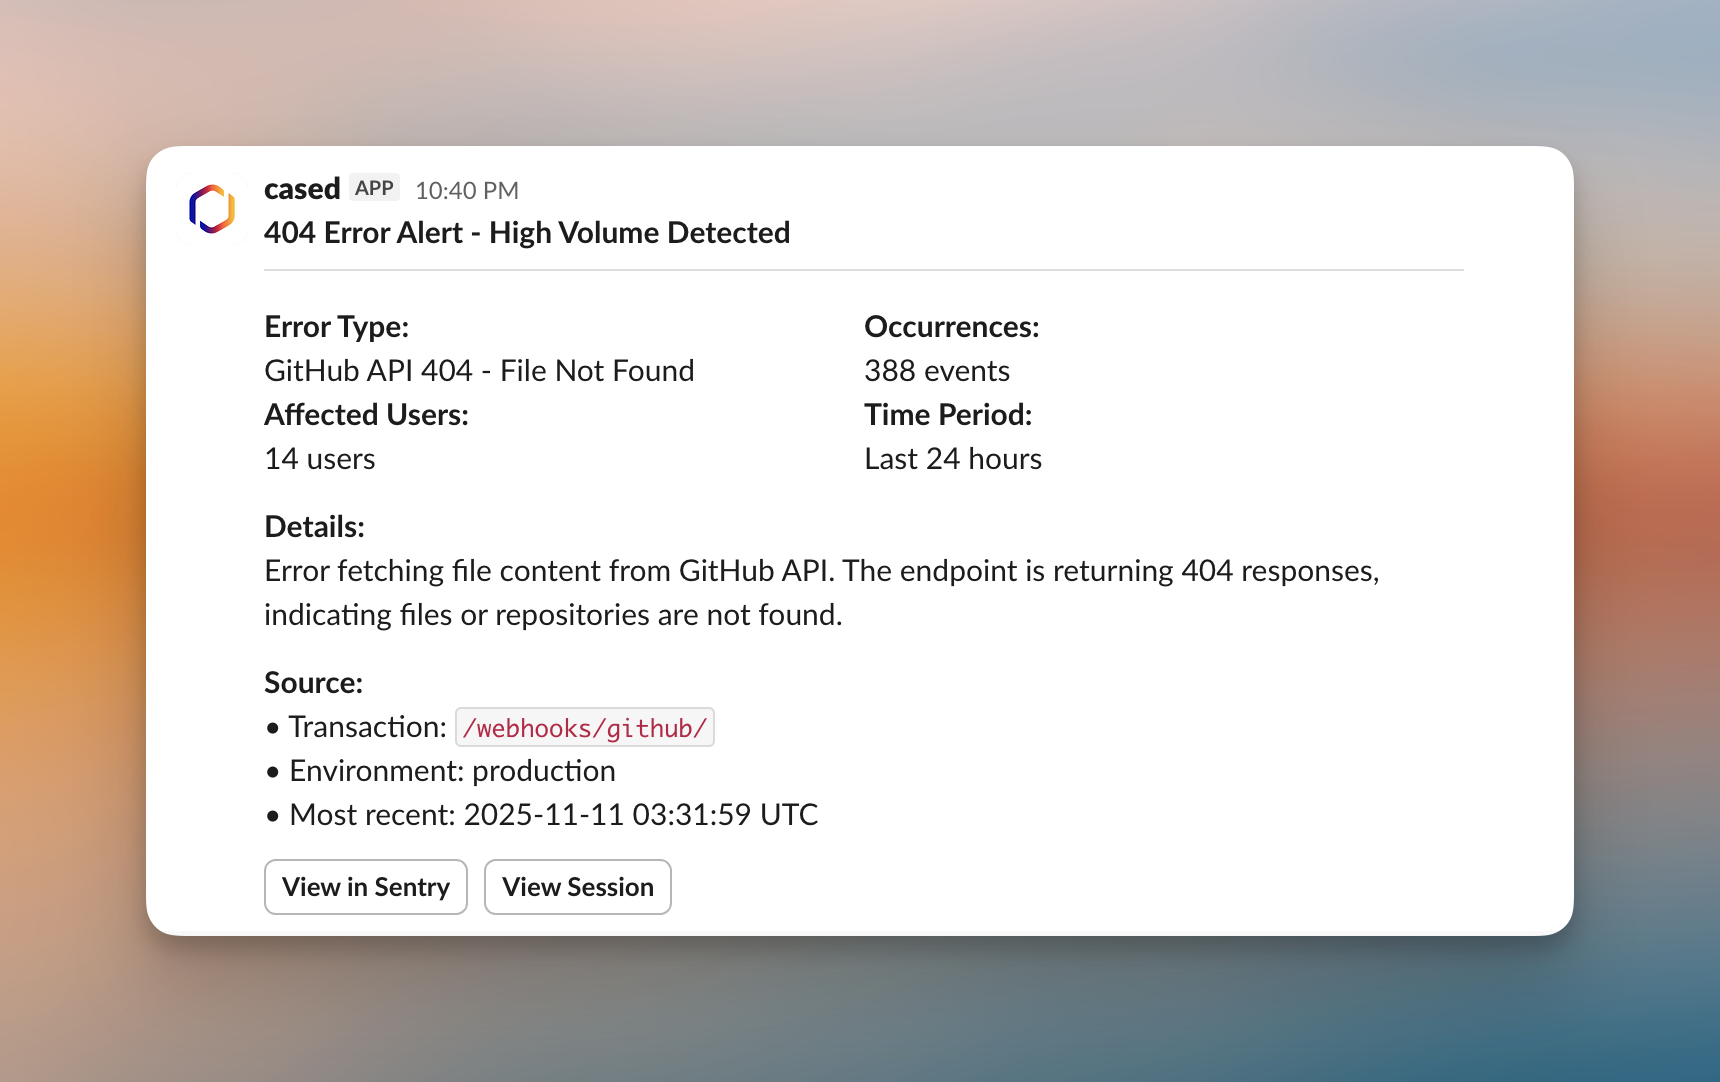Click the error description paragraph in Details
Screen dimensions: 1720x1082
pyautogui.click(x=820, y=592)
